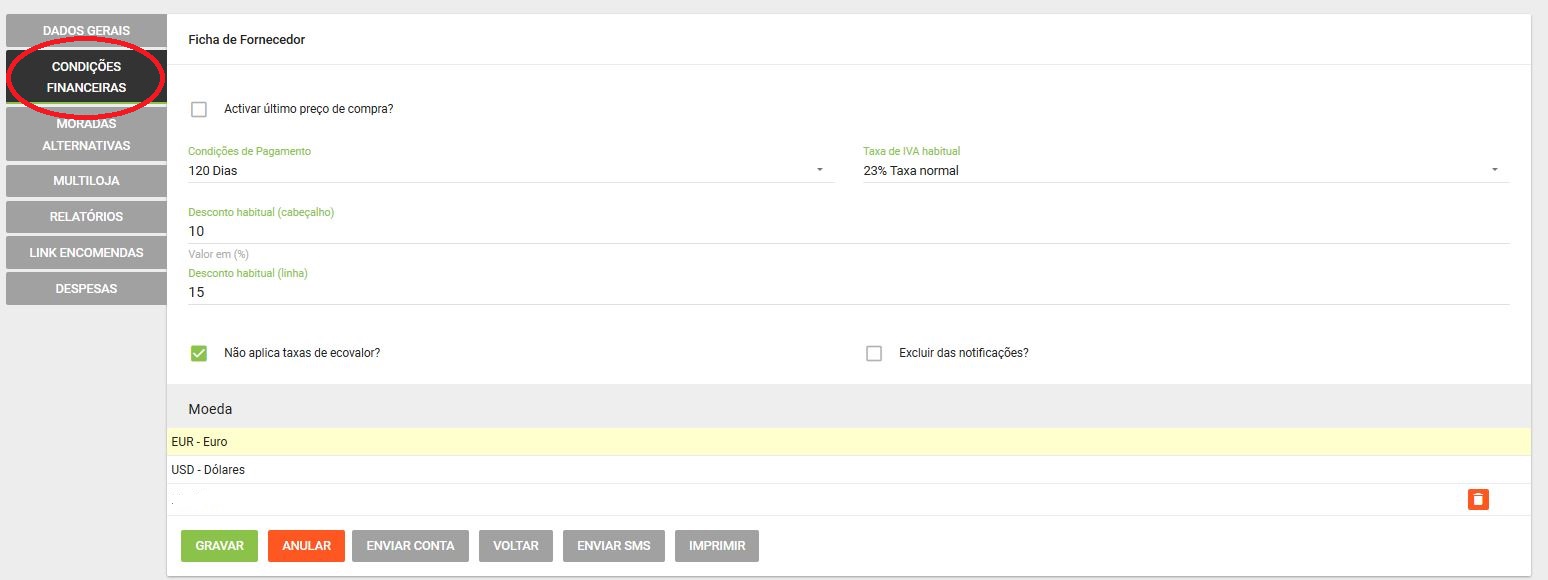
Task: Go to the Multiloja tab
Action: tap(86, 181)
